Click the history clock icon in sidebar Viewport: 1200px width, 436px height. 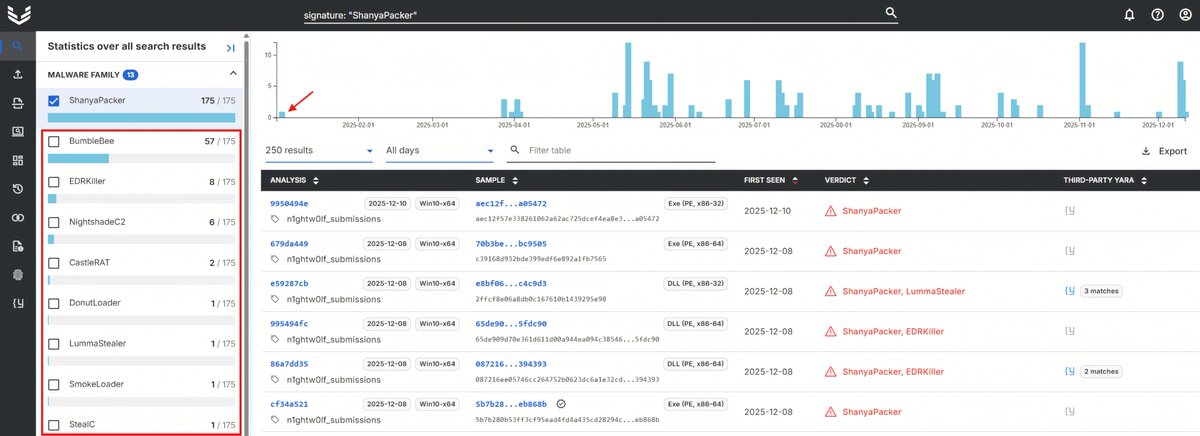click(17, 188)
